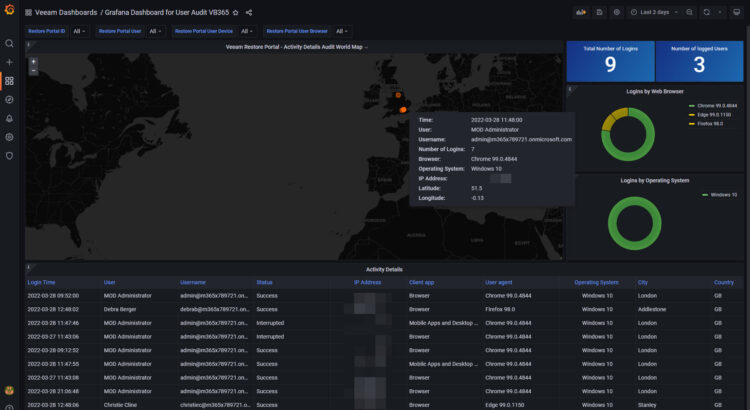Viewport: 750px width, 410px height.
Task: Sort table by City column
Action: click(x=642, y=282)
